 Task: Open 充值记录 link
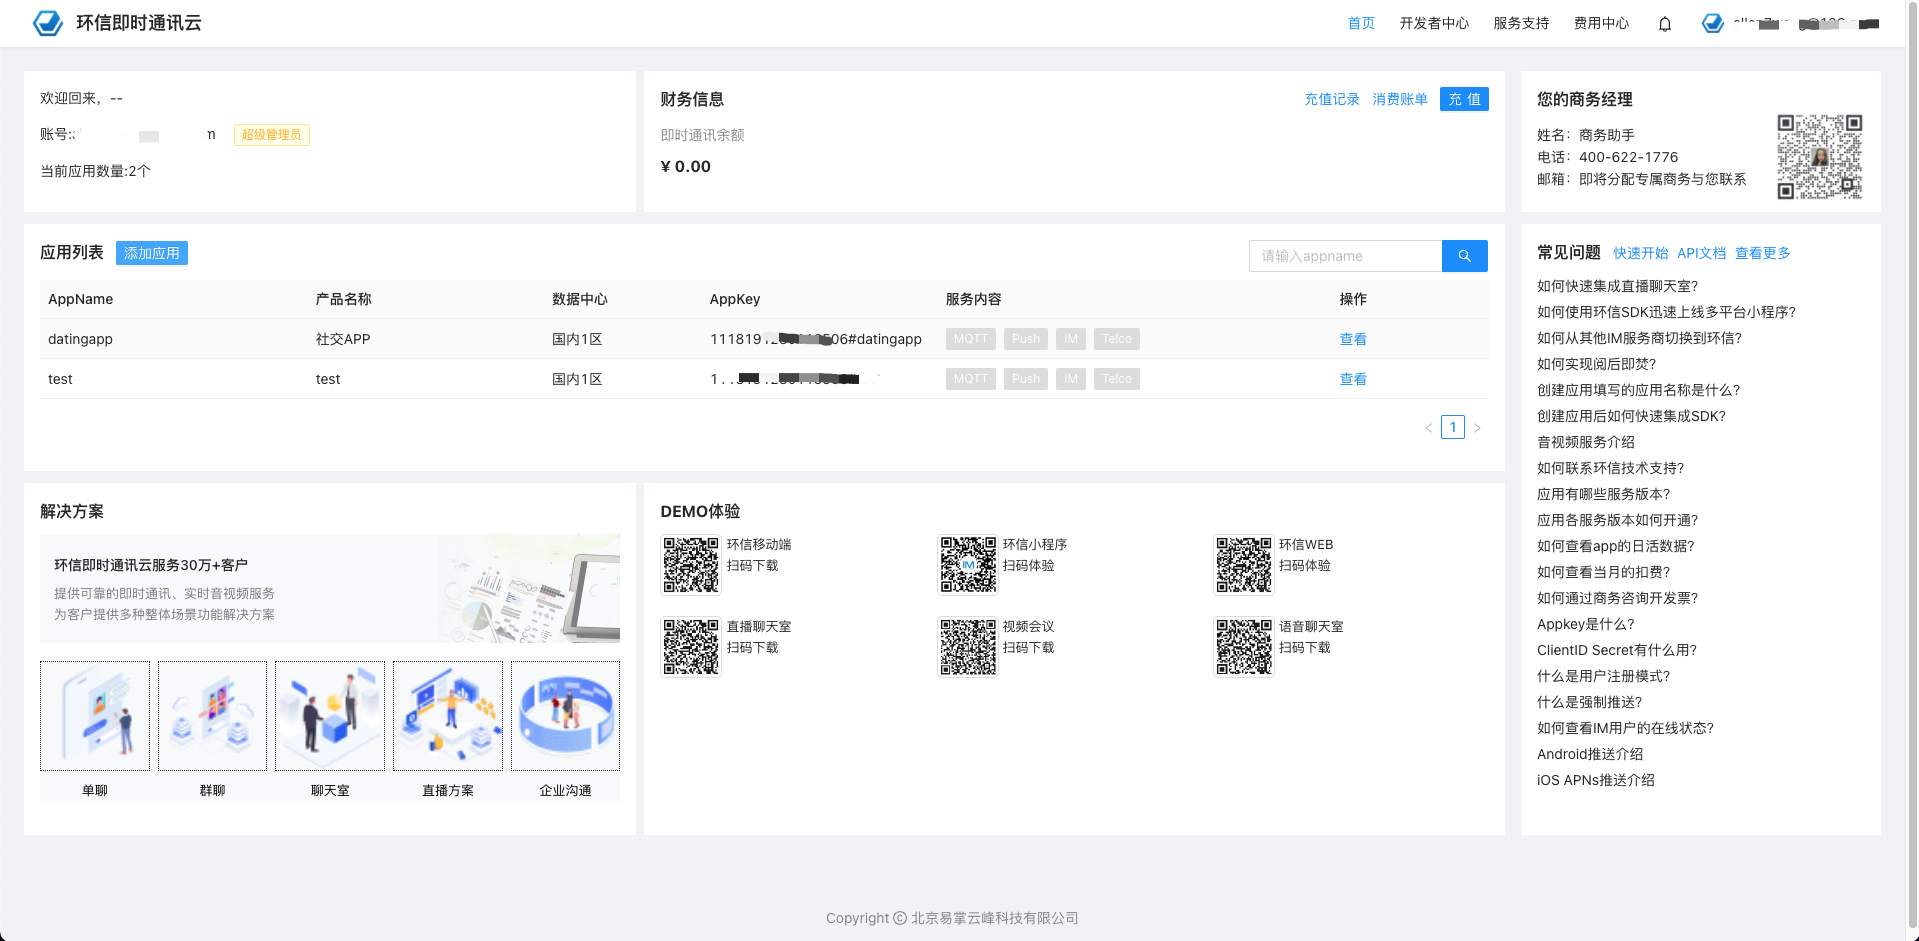[1332, 99]
